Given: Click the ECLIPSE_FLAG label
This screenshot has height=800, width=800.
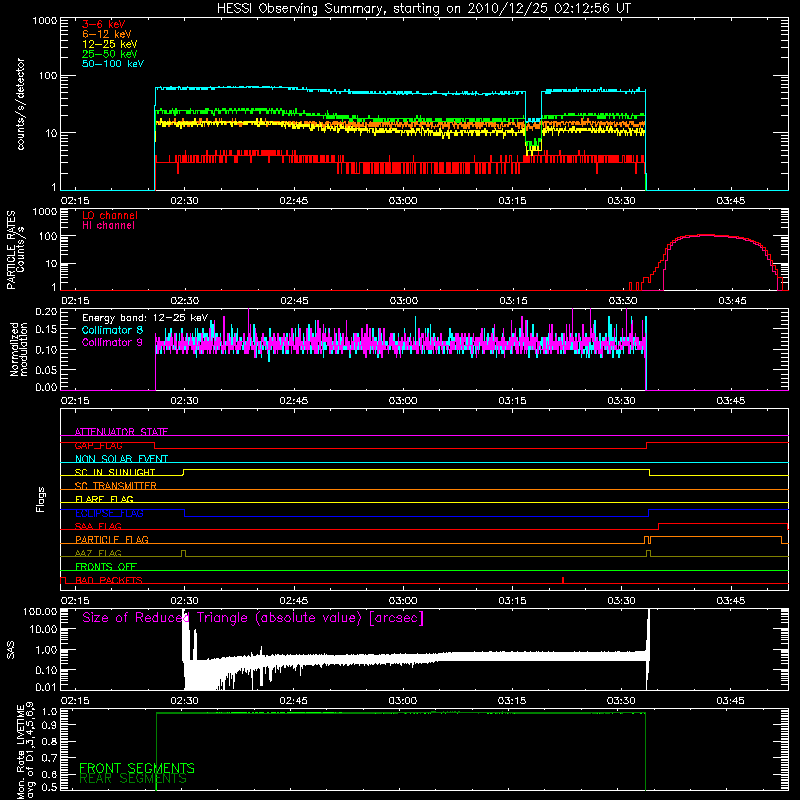Looking at the screenshot, I should point(109,513).
